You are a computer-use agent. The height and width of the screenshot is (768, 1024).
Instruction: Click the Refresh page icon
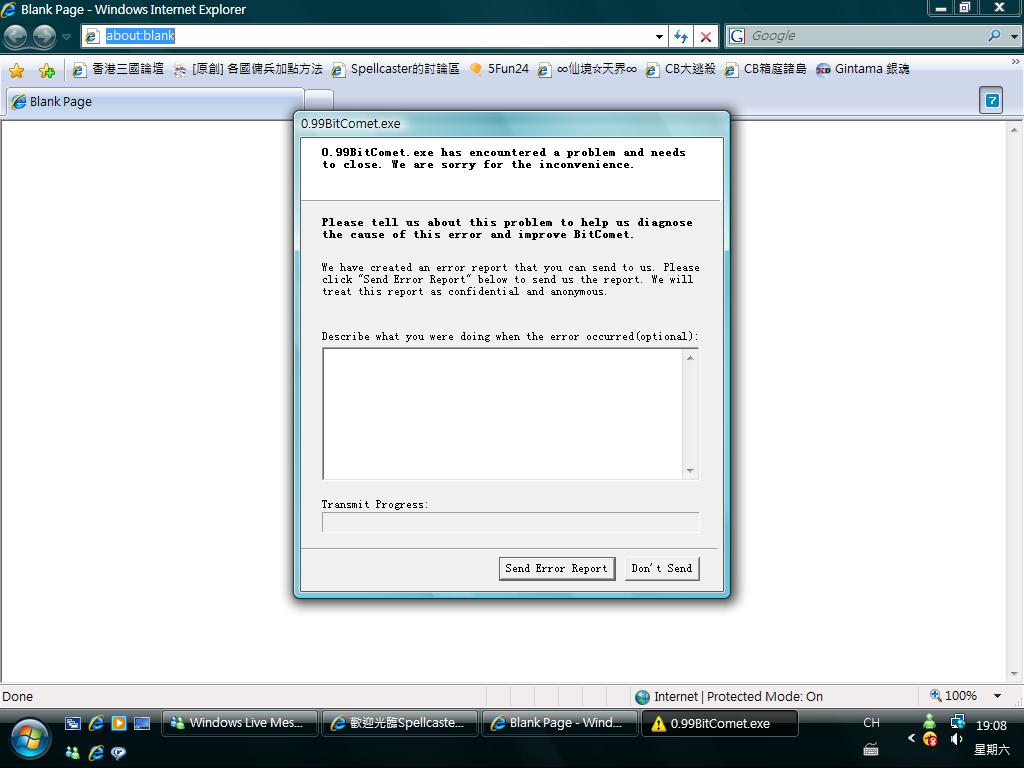tap(680, 37)
